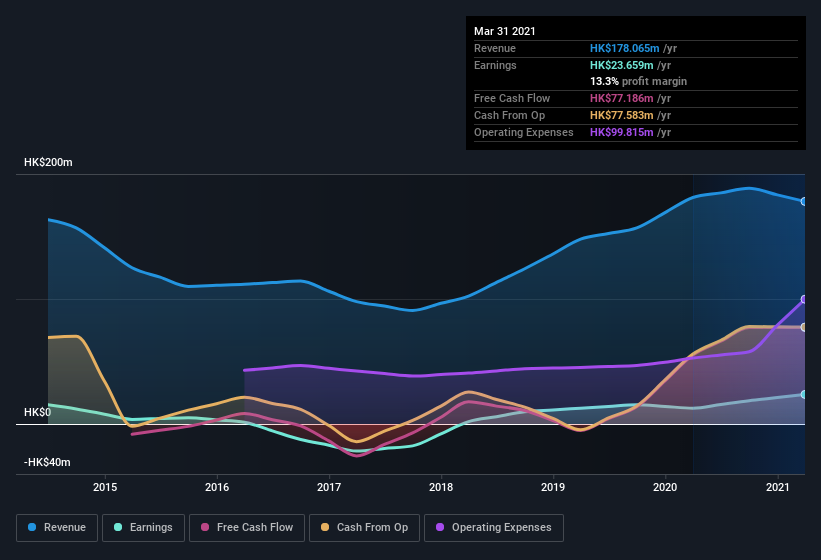Click the HK$77.583m cash from op value

(622, 115)
